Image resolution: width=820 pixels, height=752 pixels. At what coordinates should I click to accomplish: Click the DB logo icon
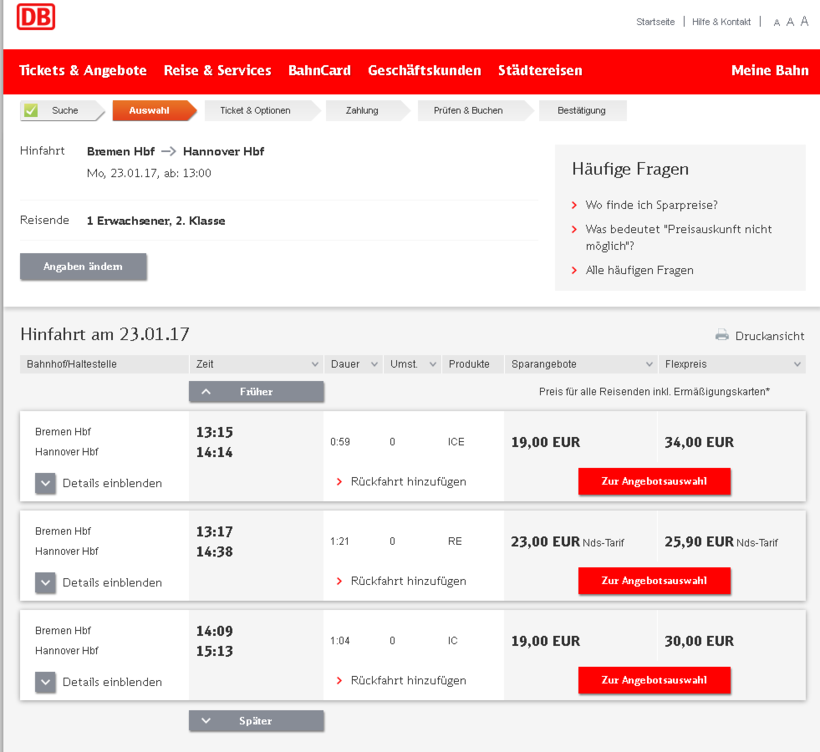(x=37, y=17)
